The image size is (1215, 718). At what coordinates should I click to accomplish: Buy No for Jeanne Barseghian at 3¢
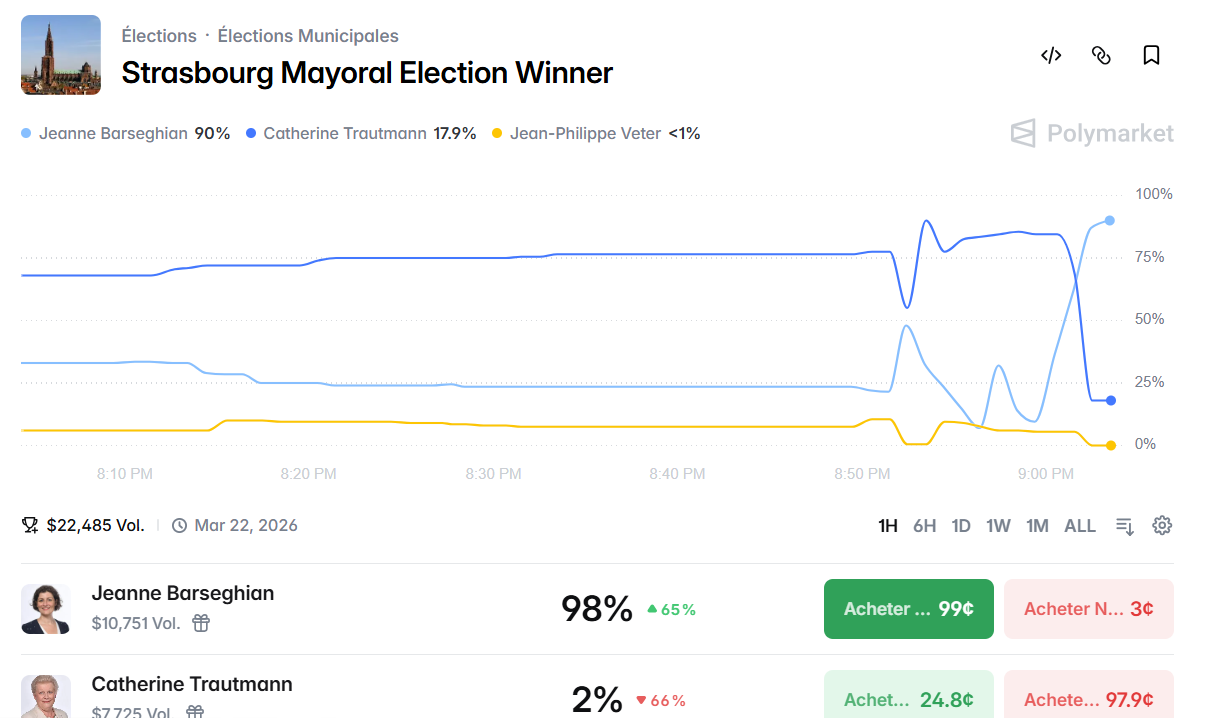pyautogui.click(x=1088, y=609)
